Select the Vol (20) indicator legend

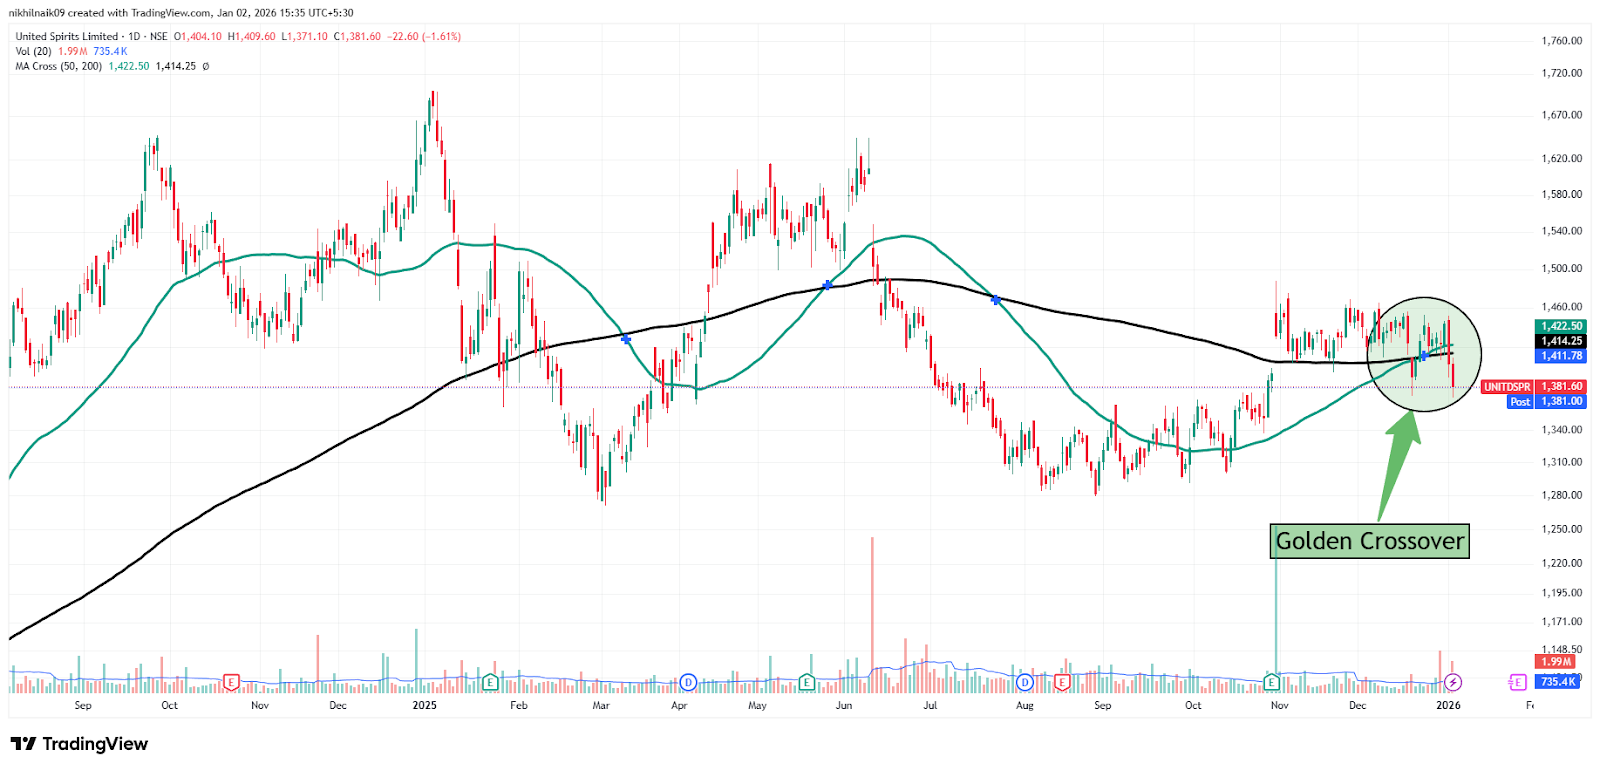click(x=34, y=51)
